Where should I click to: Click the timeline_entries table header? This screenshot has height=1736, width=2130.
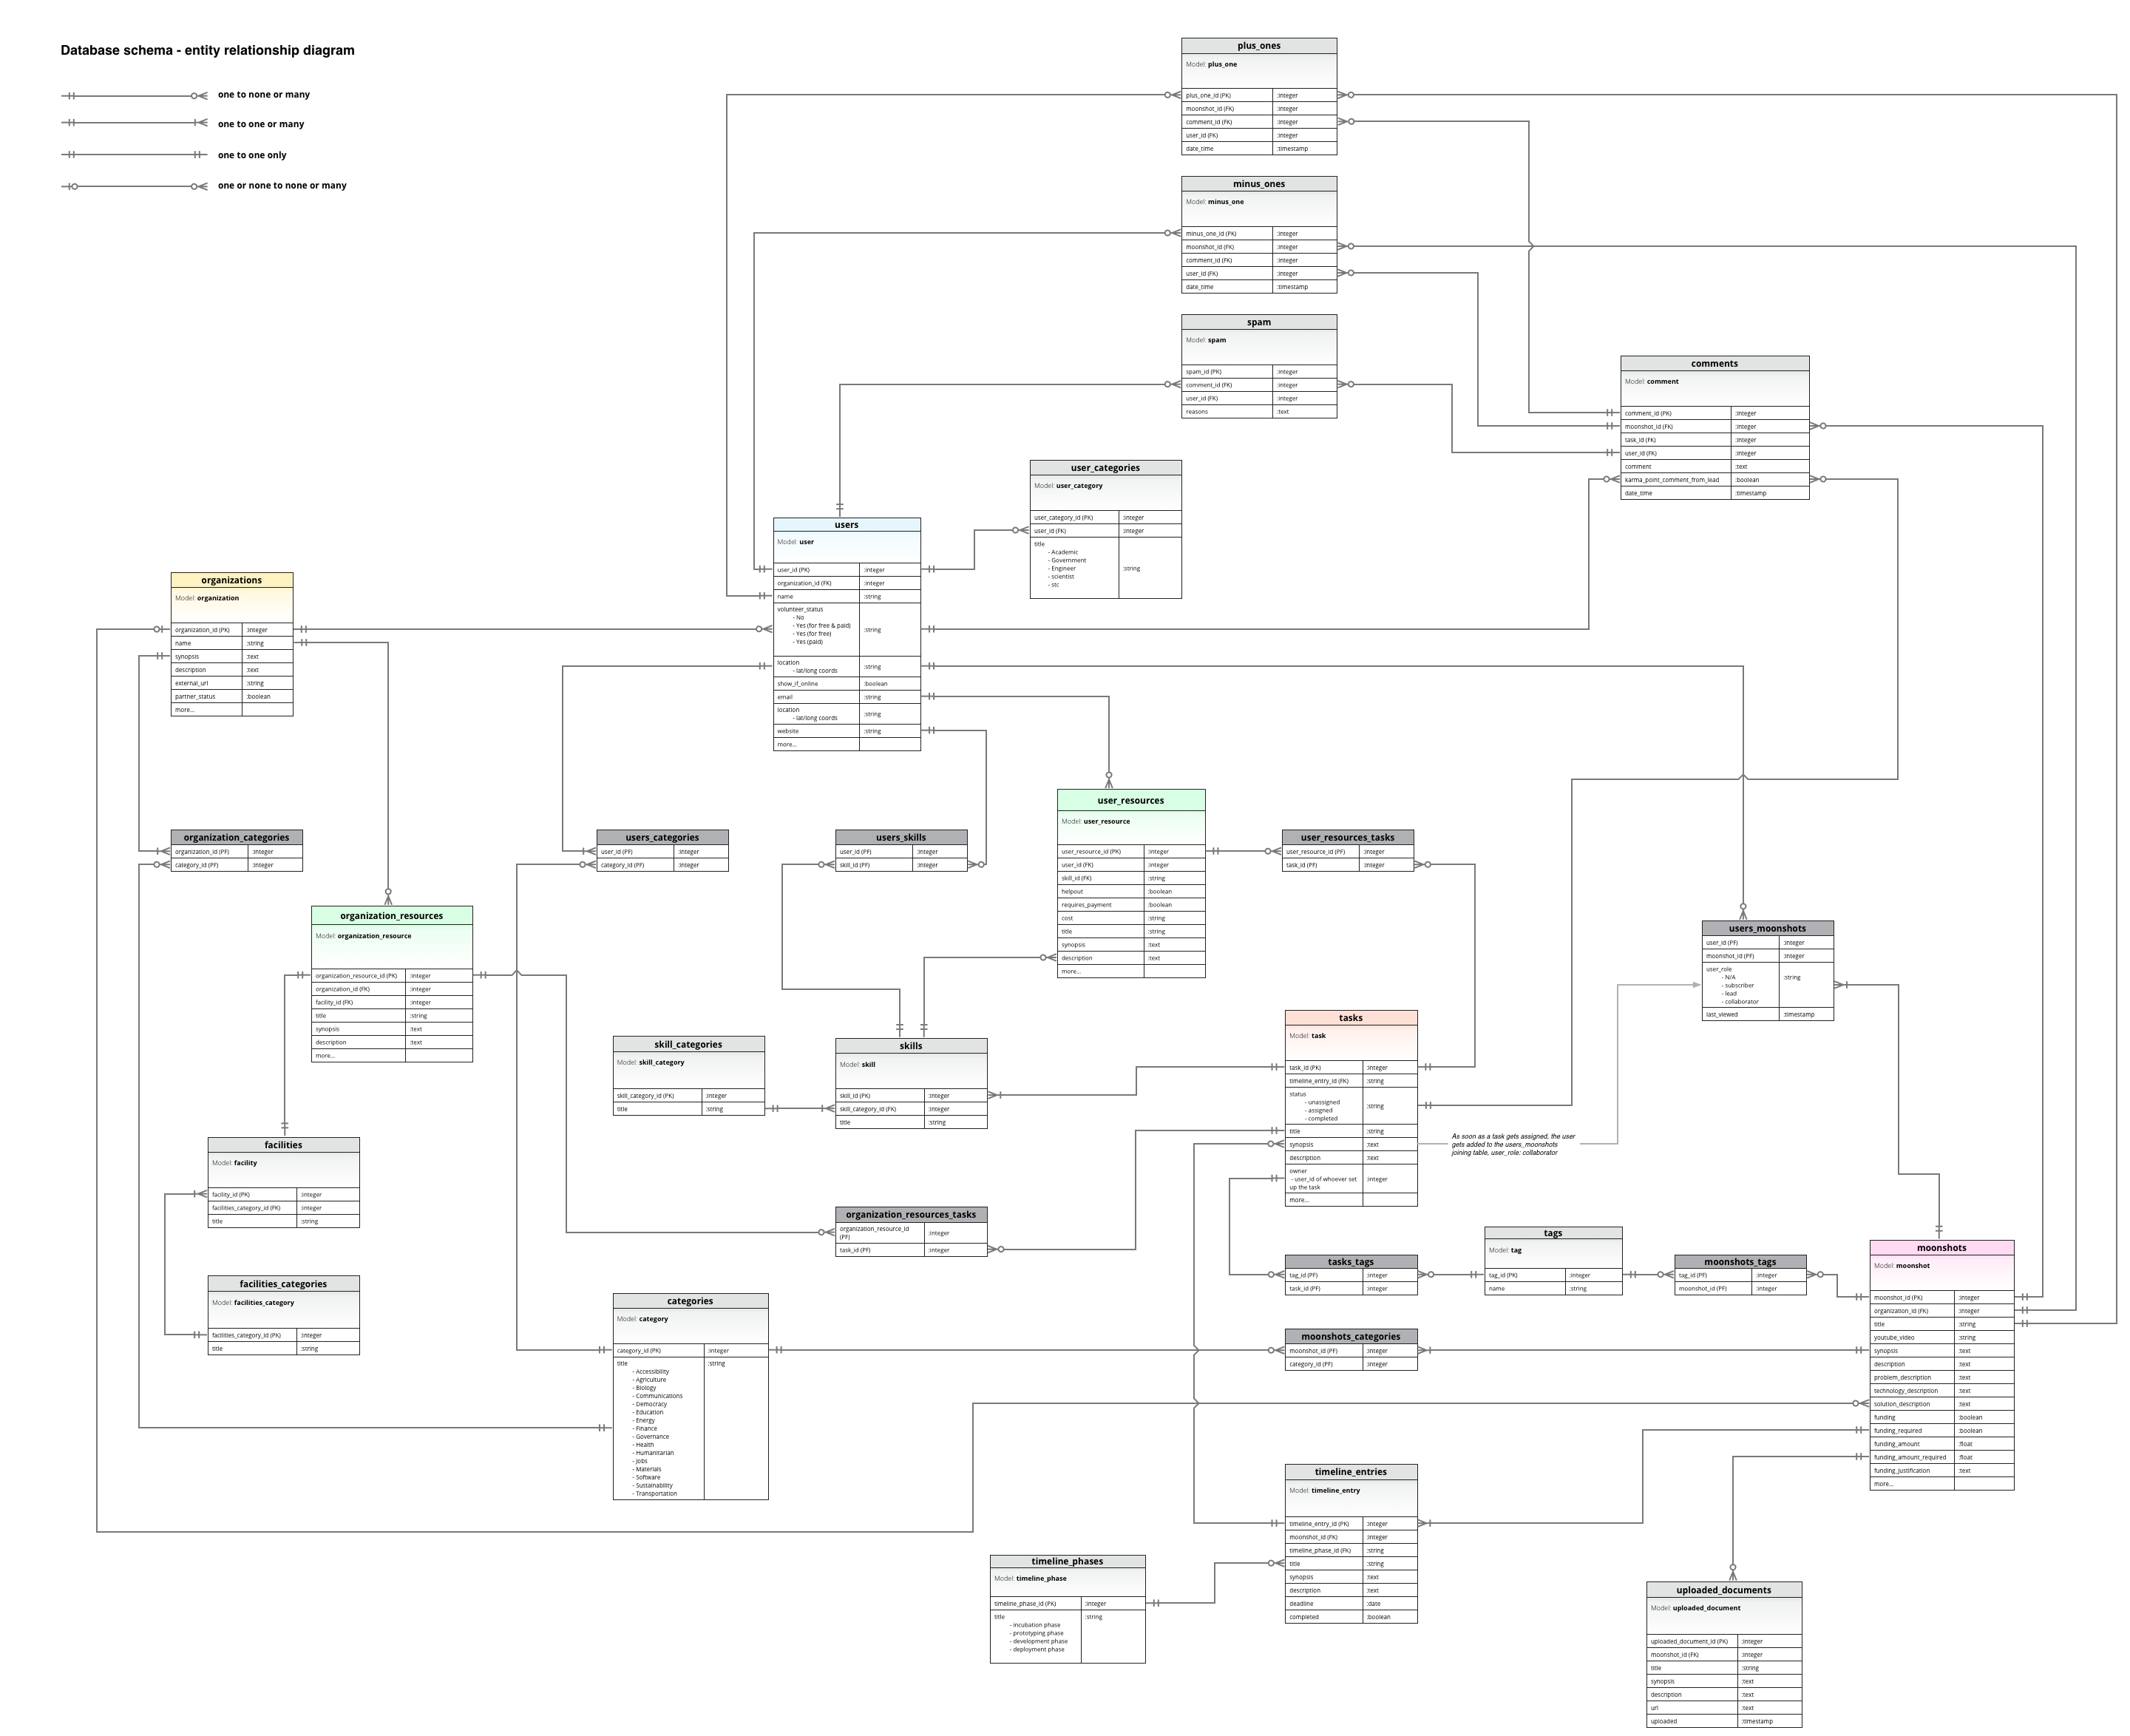coord(1350,1471)
